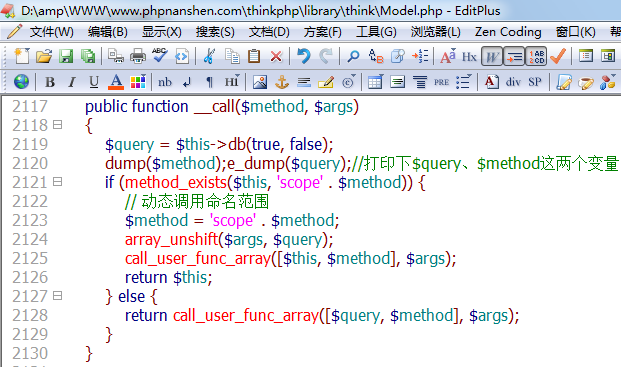Image resolution: width=621 pixels, height=367 pixels.
Task: Open Print Preview from the toolbar
Action: pyautogui.click(x=116, y=56)
